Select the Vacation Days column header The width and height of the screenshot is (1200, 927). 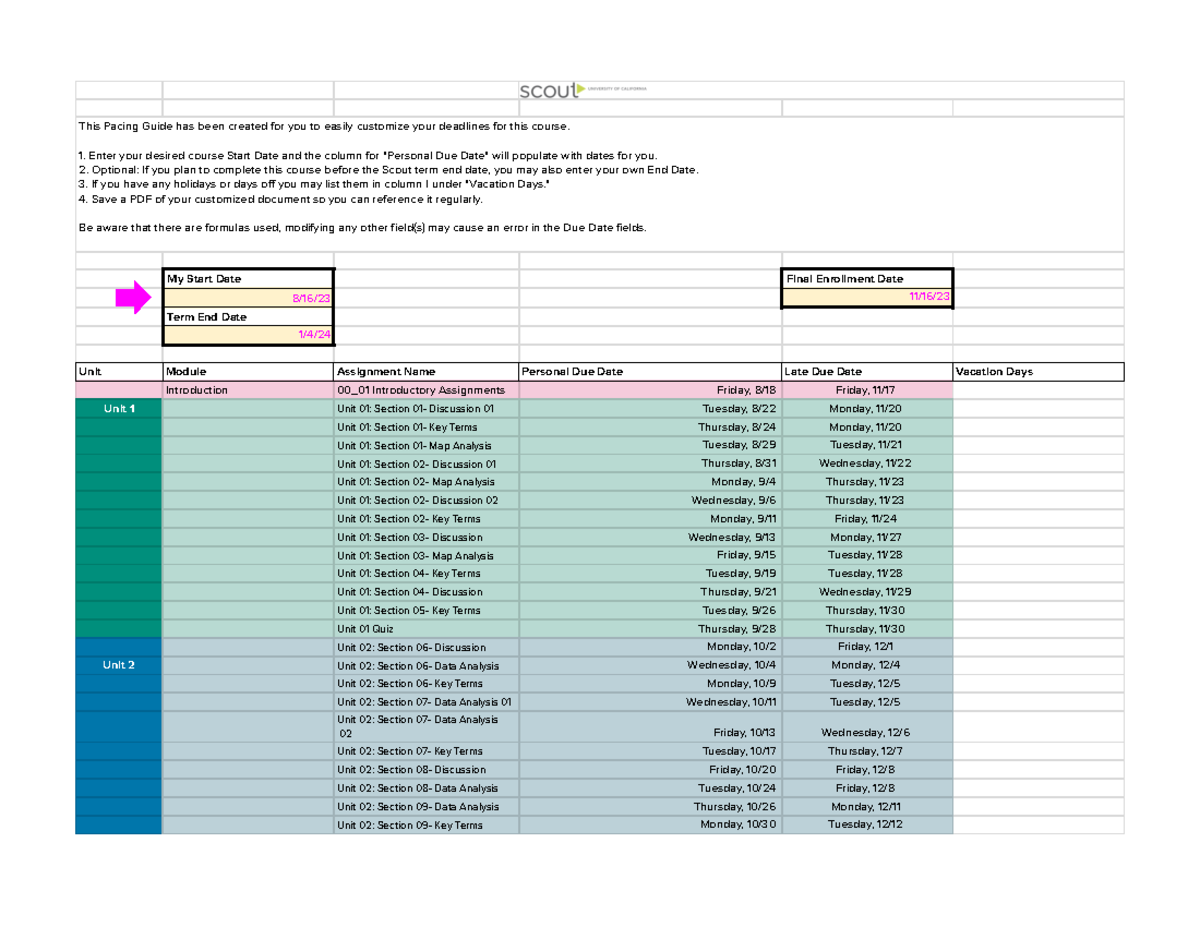(1038, 372)
